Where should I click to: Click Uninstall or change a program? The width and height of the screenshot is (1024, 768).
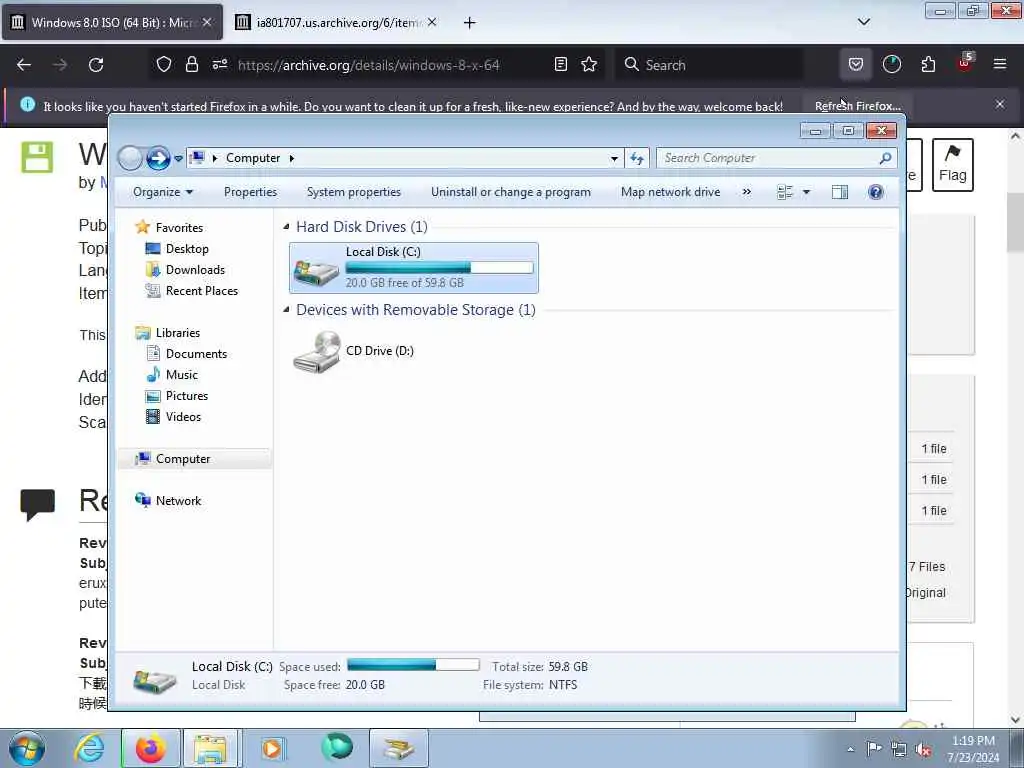pos(510,192)
